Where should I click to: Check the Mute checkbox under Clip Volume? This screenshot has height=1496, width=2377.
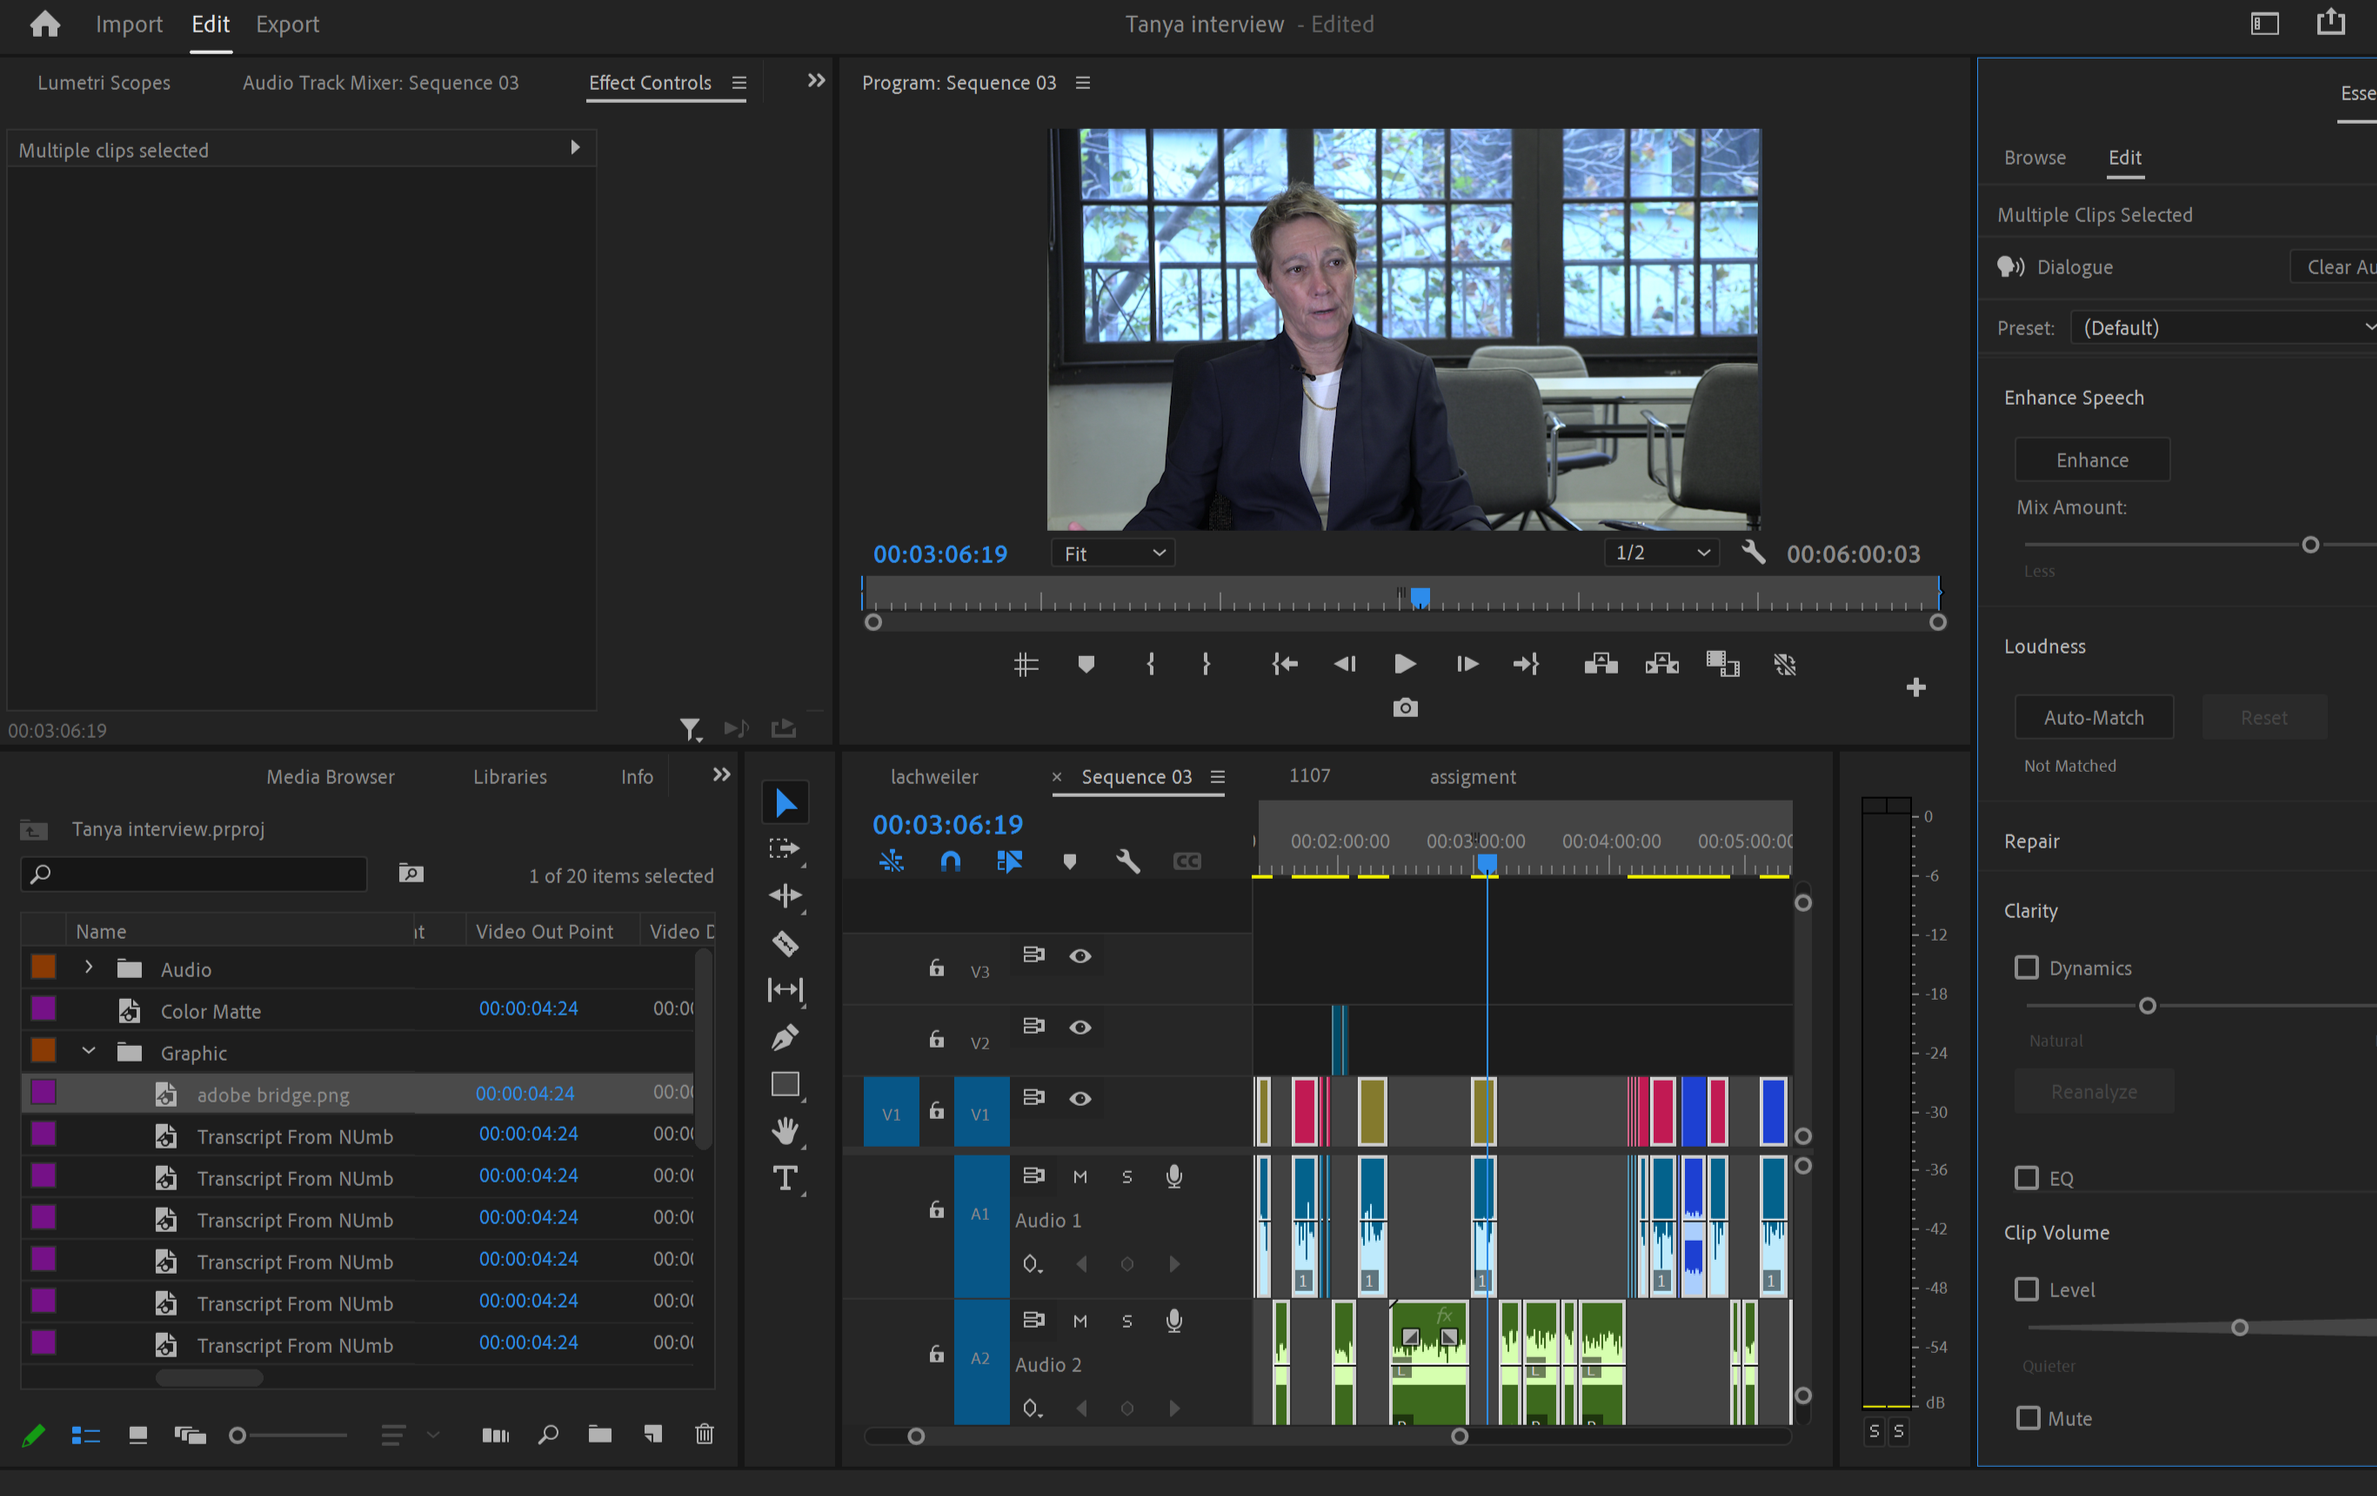coord(2027,1417)
